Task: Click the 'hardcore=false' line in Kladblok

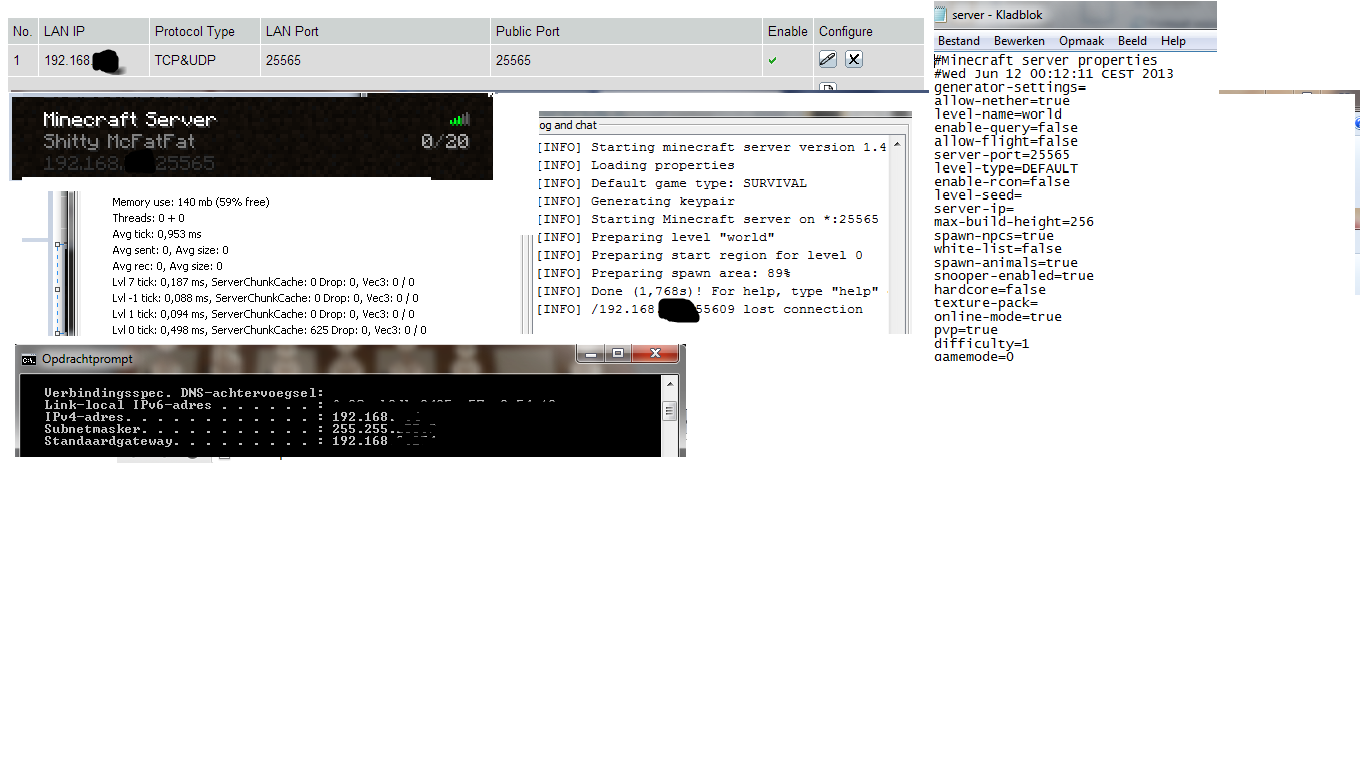Action: tap(990, 289)
